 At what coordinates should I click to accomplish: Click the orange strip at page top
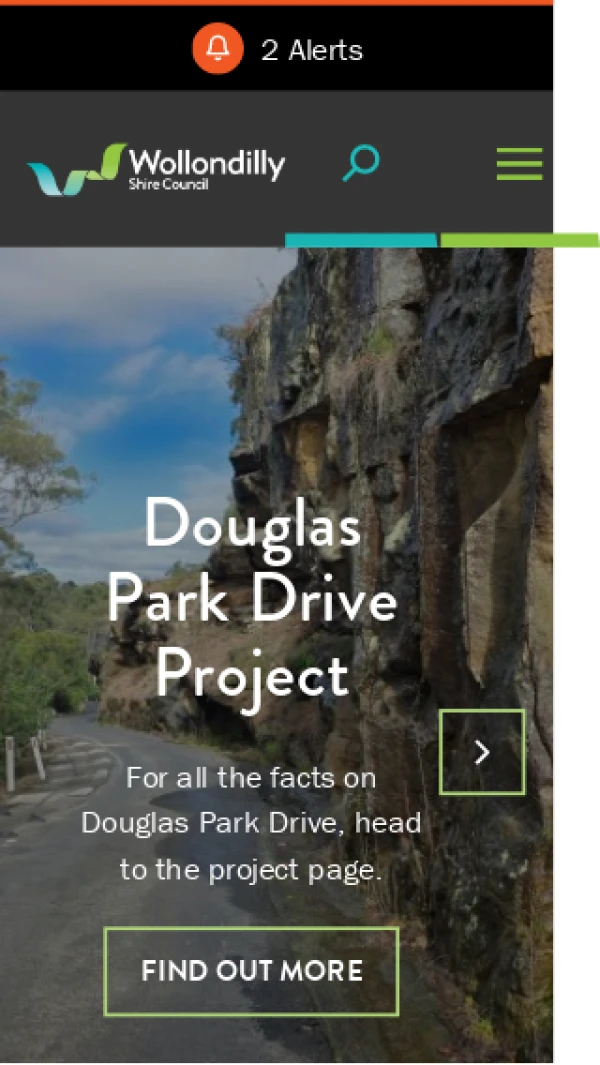(x=277, y=3)
